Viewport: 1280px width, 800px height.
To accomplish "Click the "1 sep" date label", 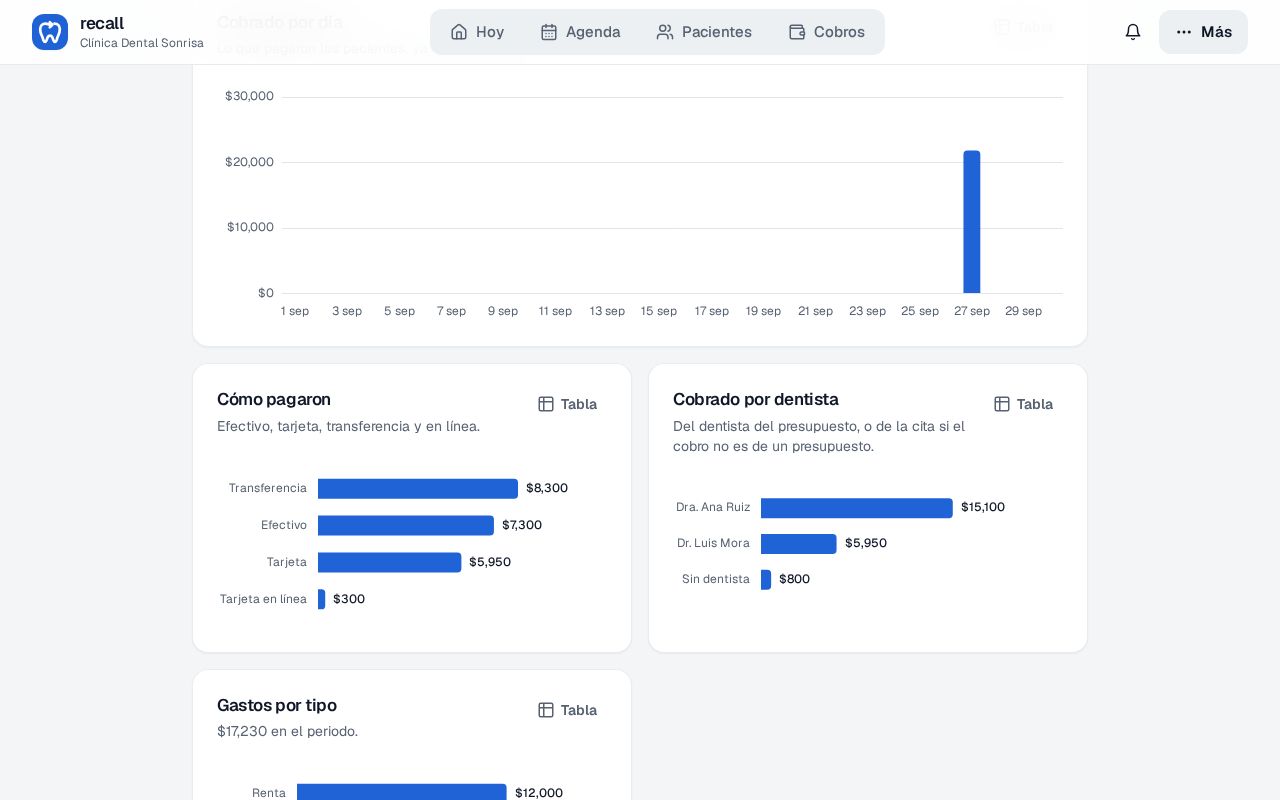I will [x=295, y=311].
